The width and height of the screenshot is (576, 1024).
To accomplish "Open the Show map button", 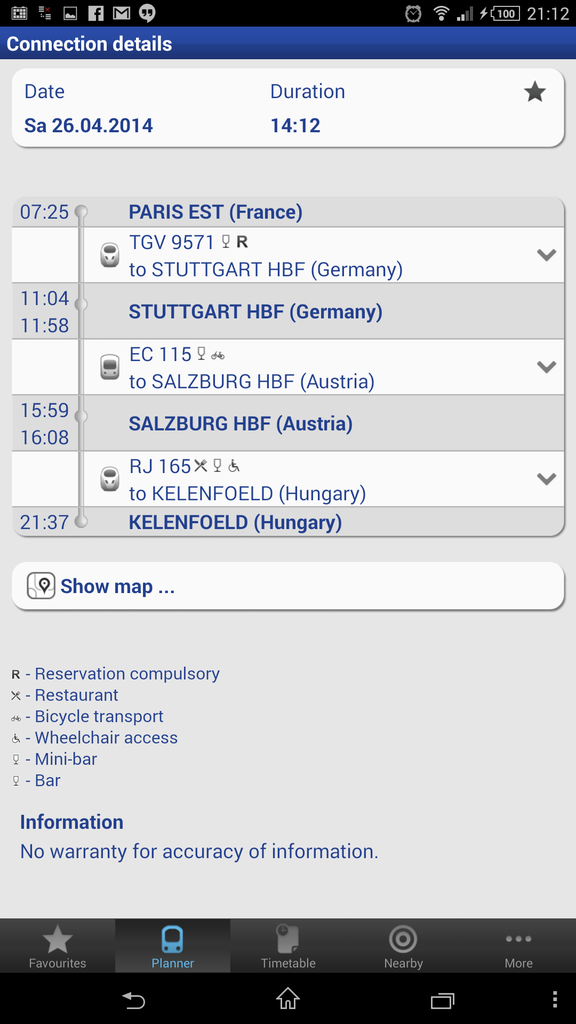I will point(288,586).
